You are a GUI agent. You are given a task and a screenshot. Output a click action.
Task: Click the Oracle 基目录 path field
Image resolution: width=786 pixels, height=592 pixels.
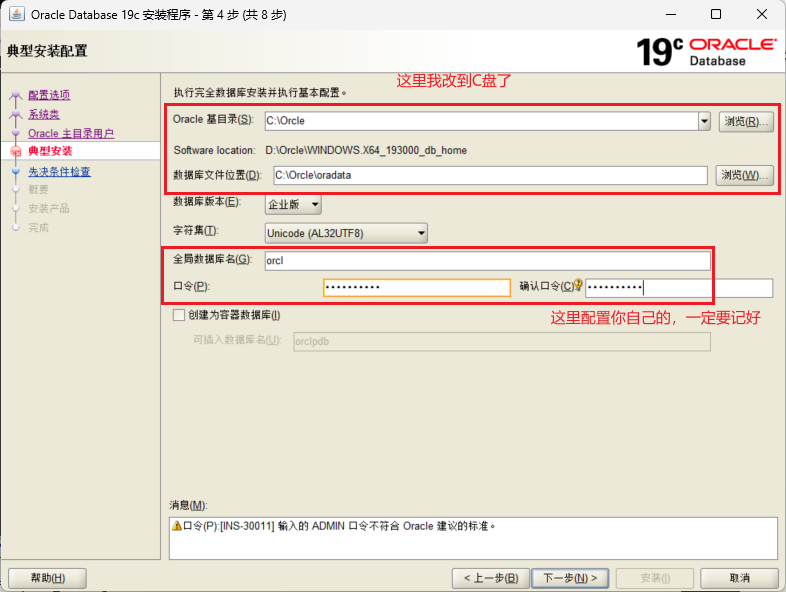482,121
